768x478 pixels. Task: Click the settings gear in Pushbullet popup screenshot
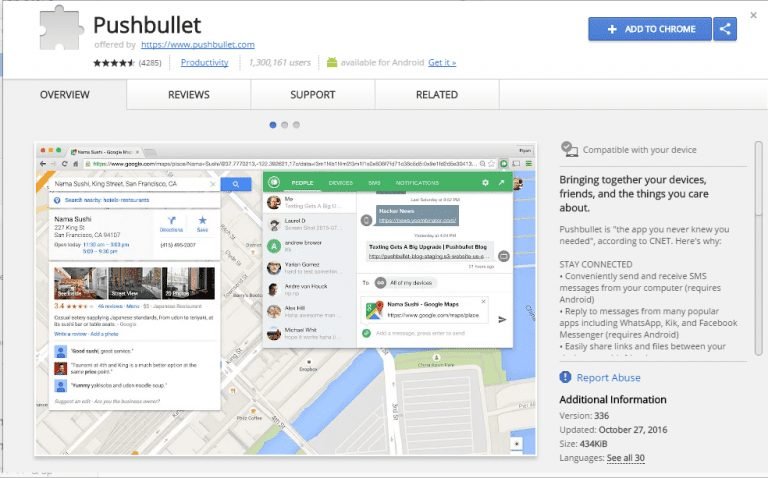[485, 183]
